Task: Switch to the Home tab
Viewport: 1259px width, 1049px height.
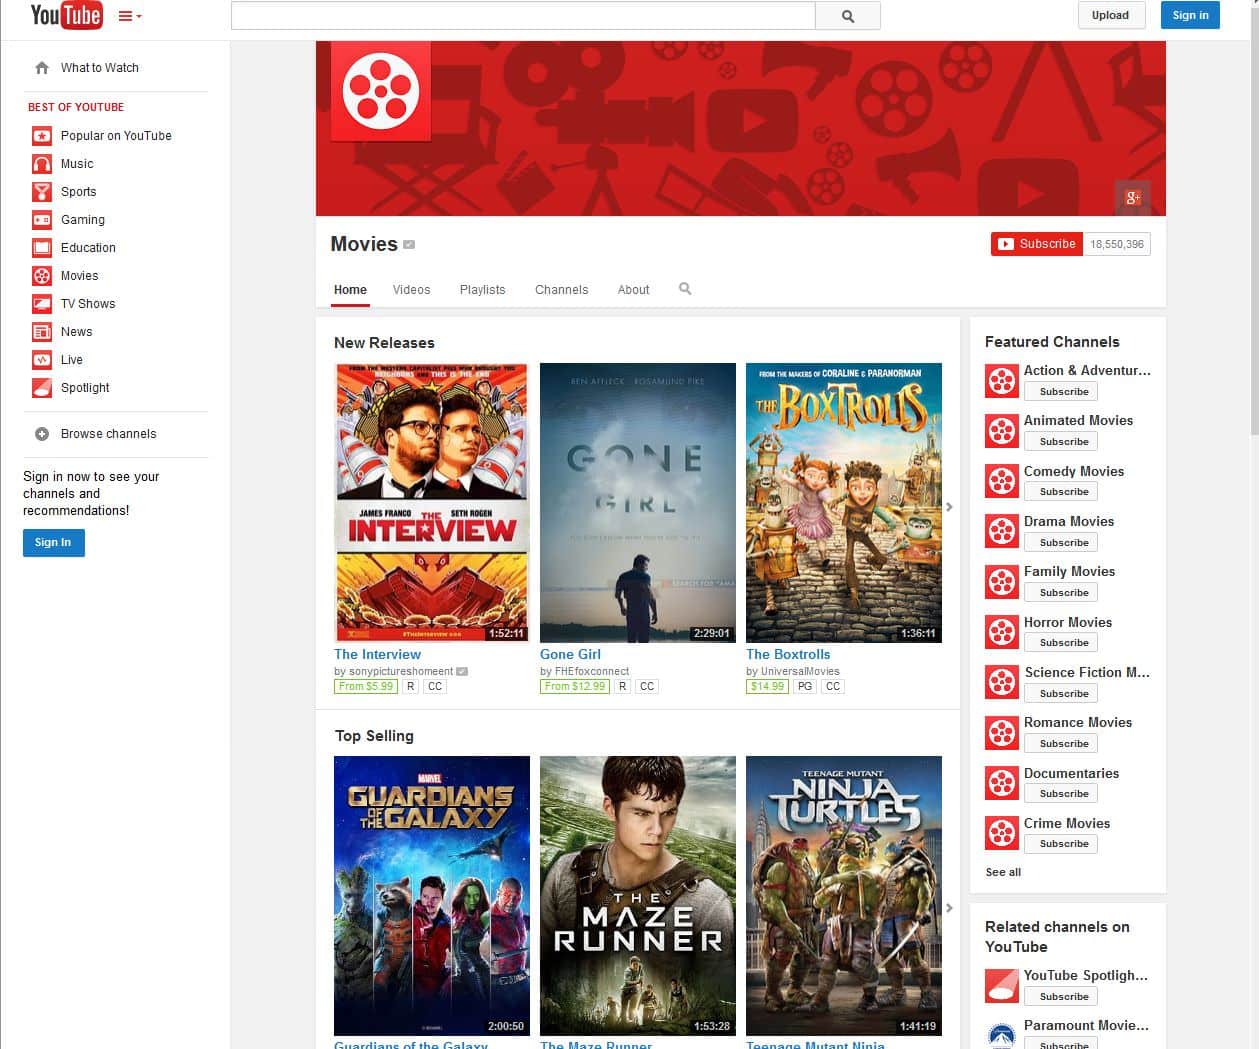Action: coord(350,290)
